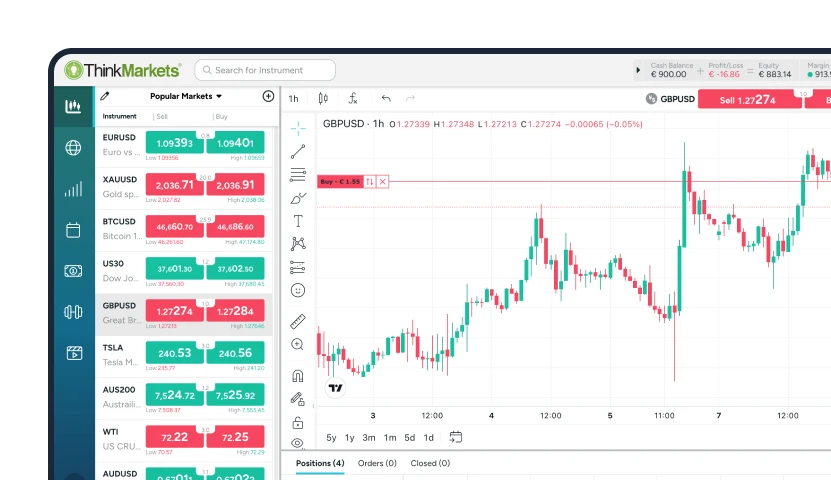This screenshot has width=831, height=480.
Task: Switch to the Closed (0) tab
Action: 430,463
